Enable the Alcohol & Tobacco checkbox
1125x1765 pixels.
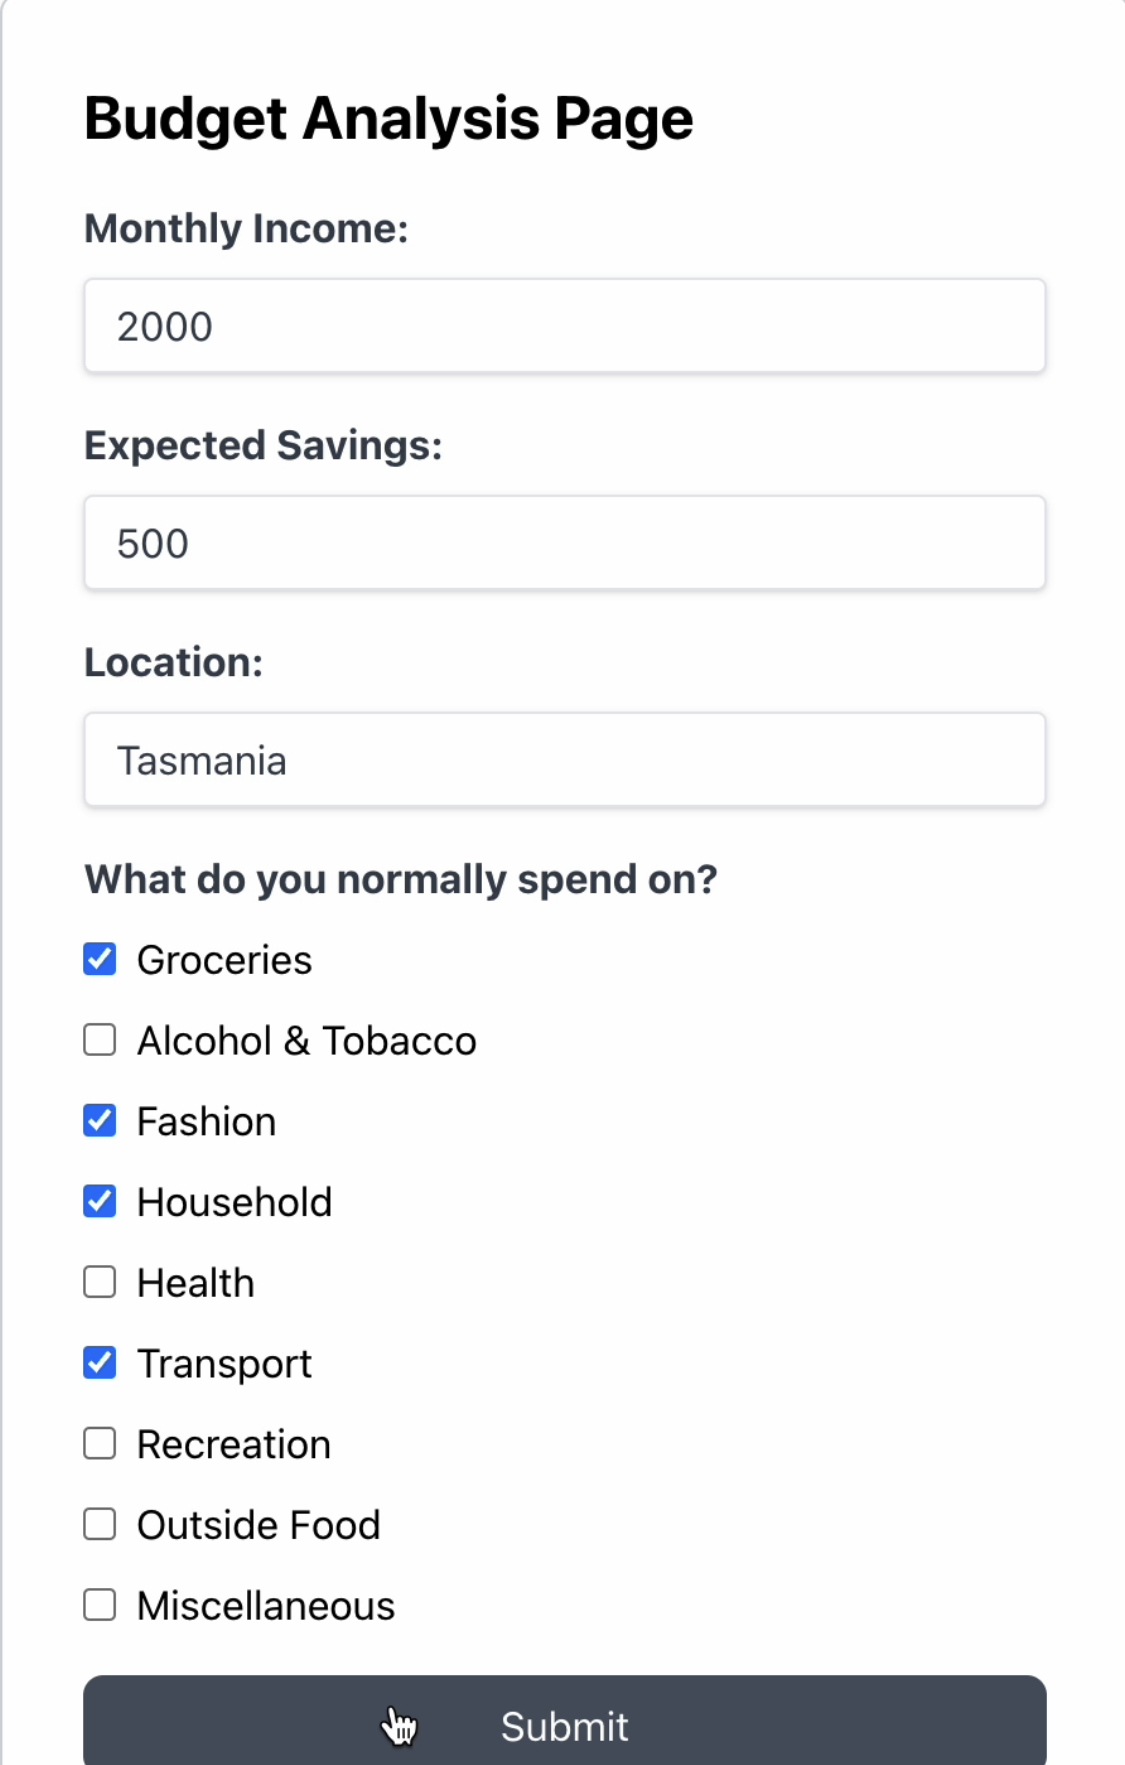(x=100, y=1040)
